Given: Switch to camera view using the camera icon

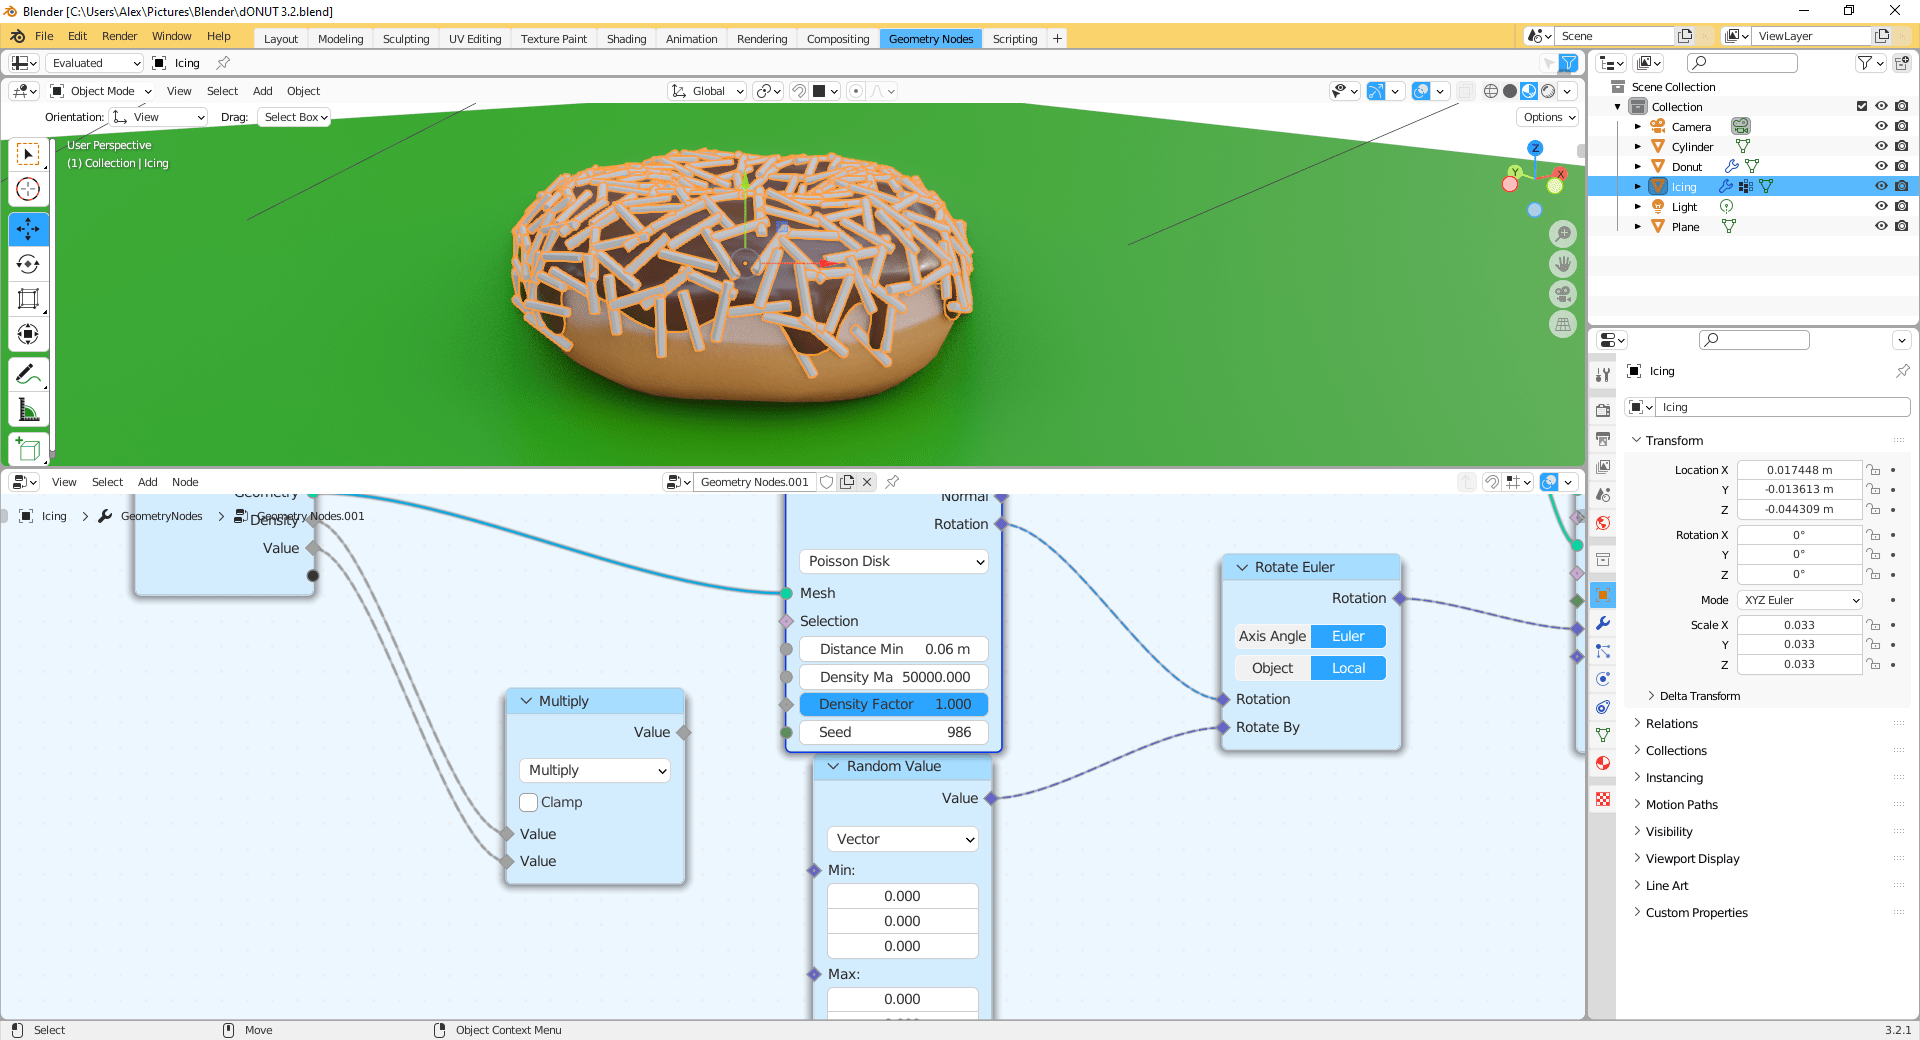Looking at the screenshot, I should click(x=1563, y=294).
